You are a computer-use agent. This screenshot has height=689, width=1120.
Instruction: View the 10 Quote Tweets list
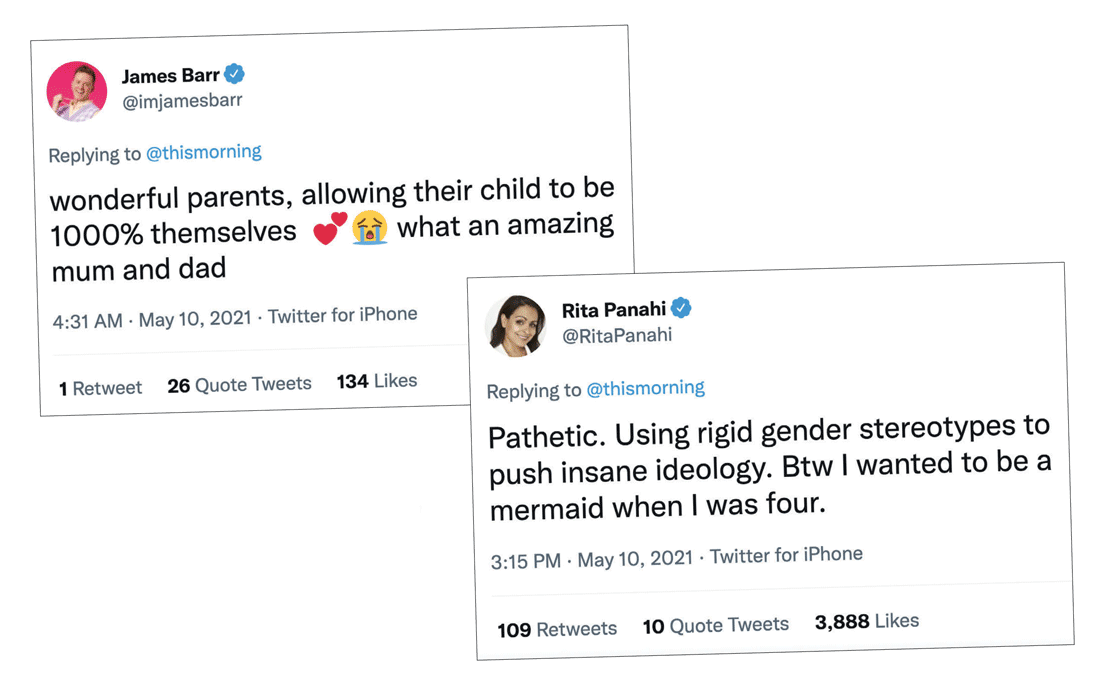click(x=715, y=626)
